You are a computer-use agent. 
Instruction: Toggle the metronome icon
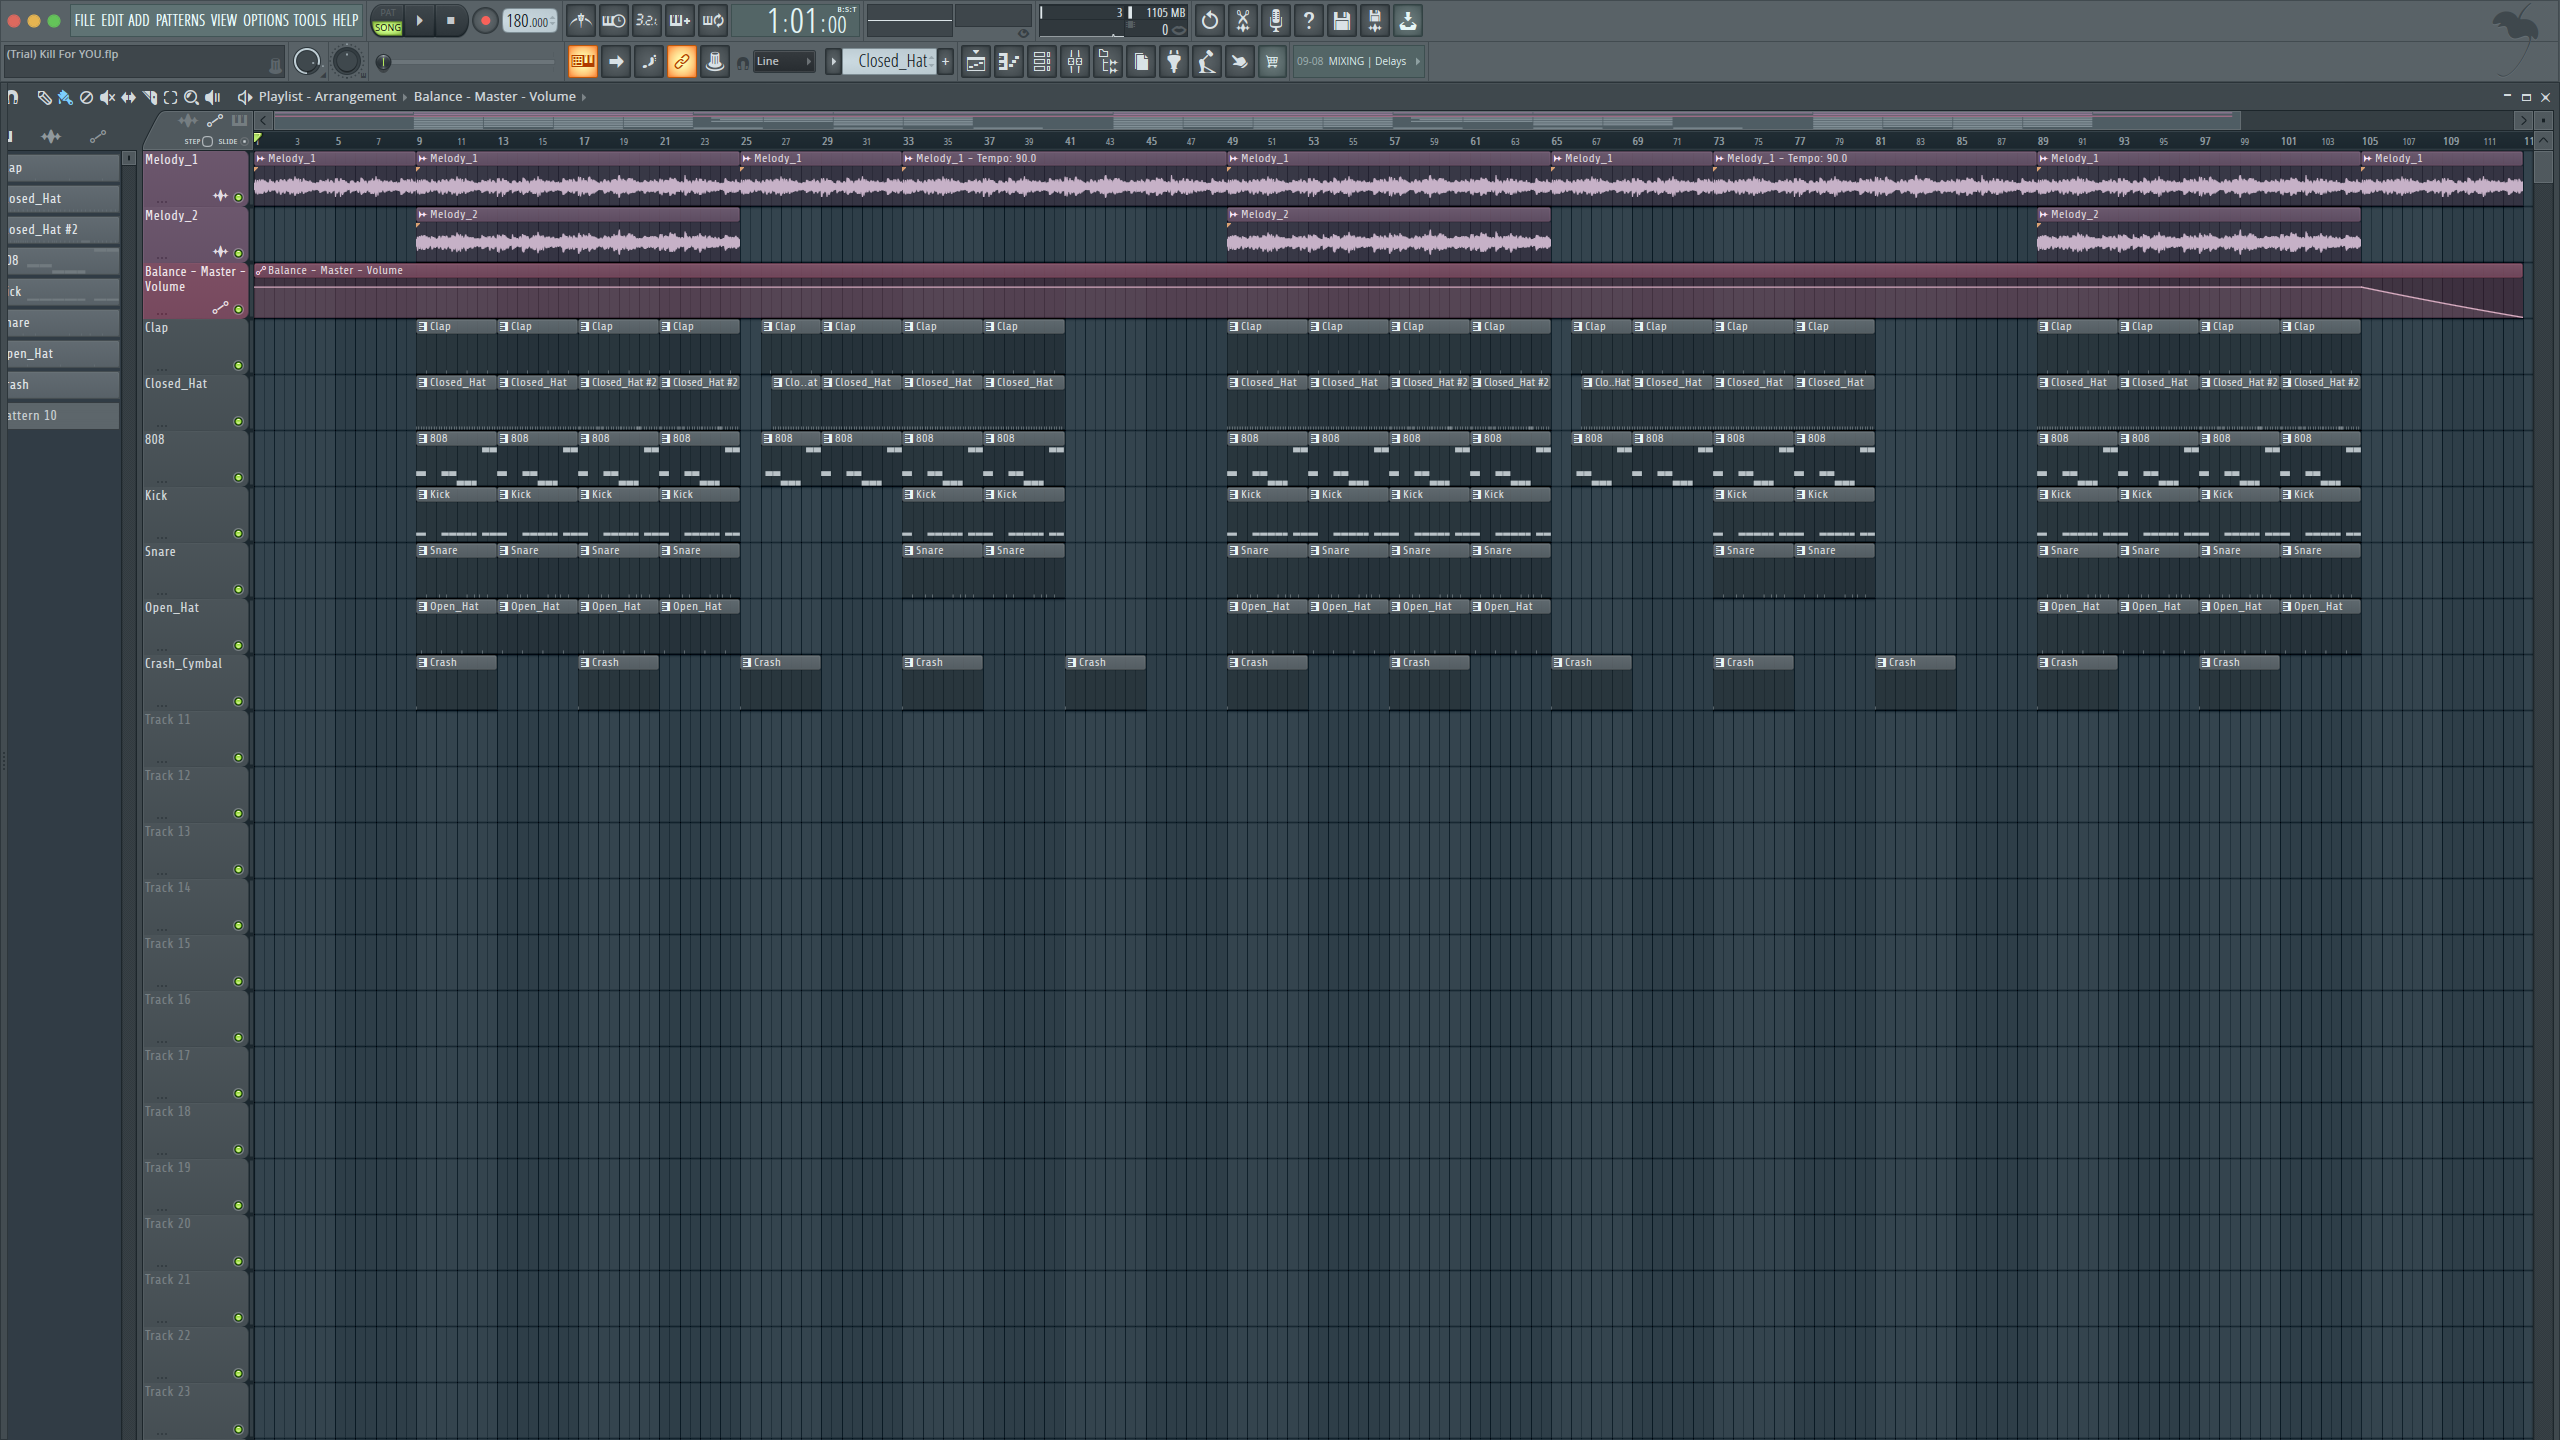(580, 20)
